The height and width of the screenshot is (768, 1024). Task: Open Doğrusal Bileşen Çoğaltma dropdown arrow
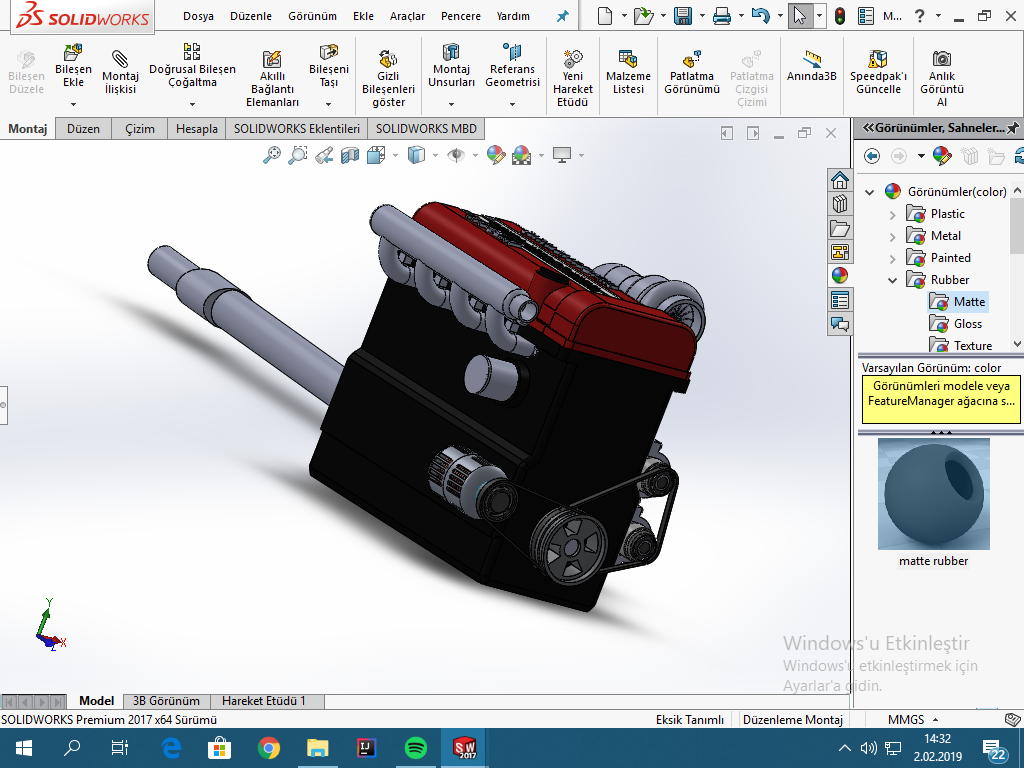point(192,104)
